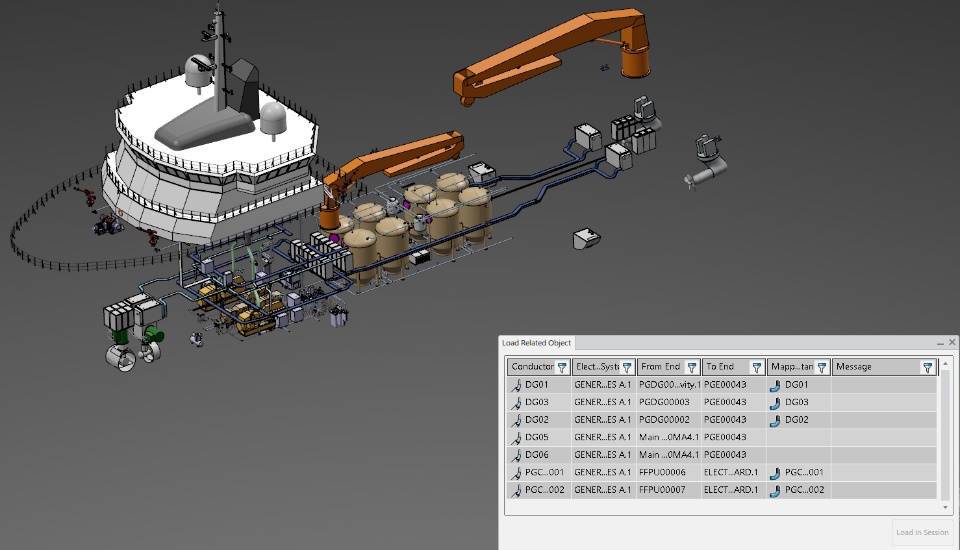The width and height of the screenshot is (960, 550).
Task: Click the conductor icon of row DG06
Action: pyautogui.click(x=517, y=454)
